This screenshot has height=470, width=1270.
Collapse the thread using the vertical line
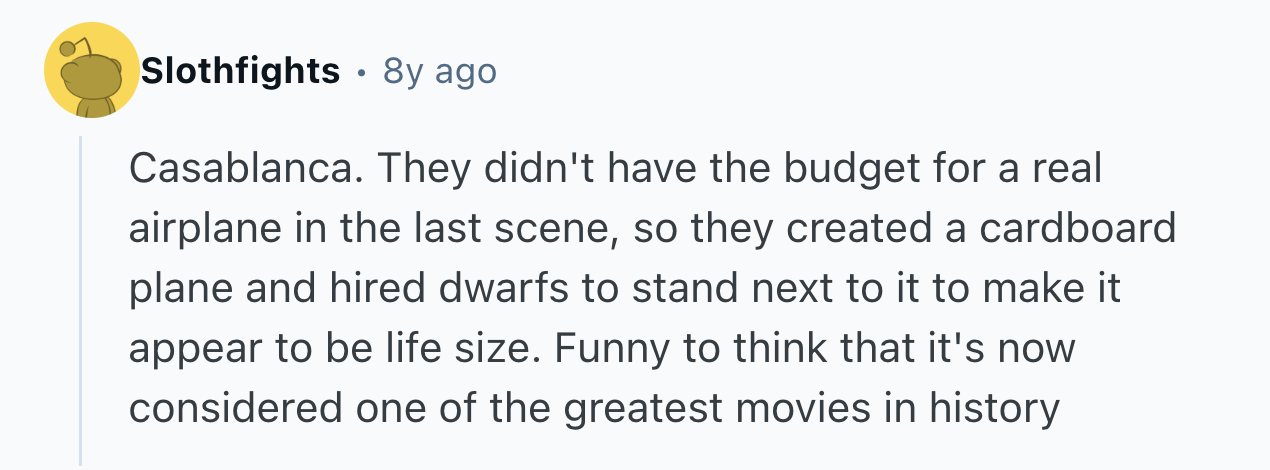click(81, 300)
